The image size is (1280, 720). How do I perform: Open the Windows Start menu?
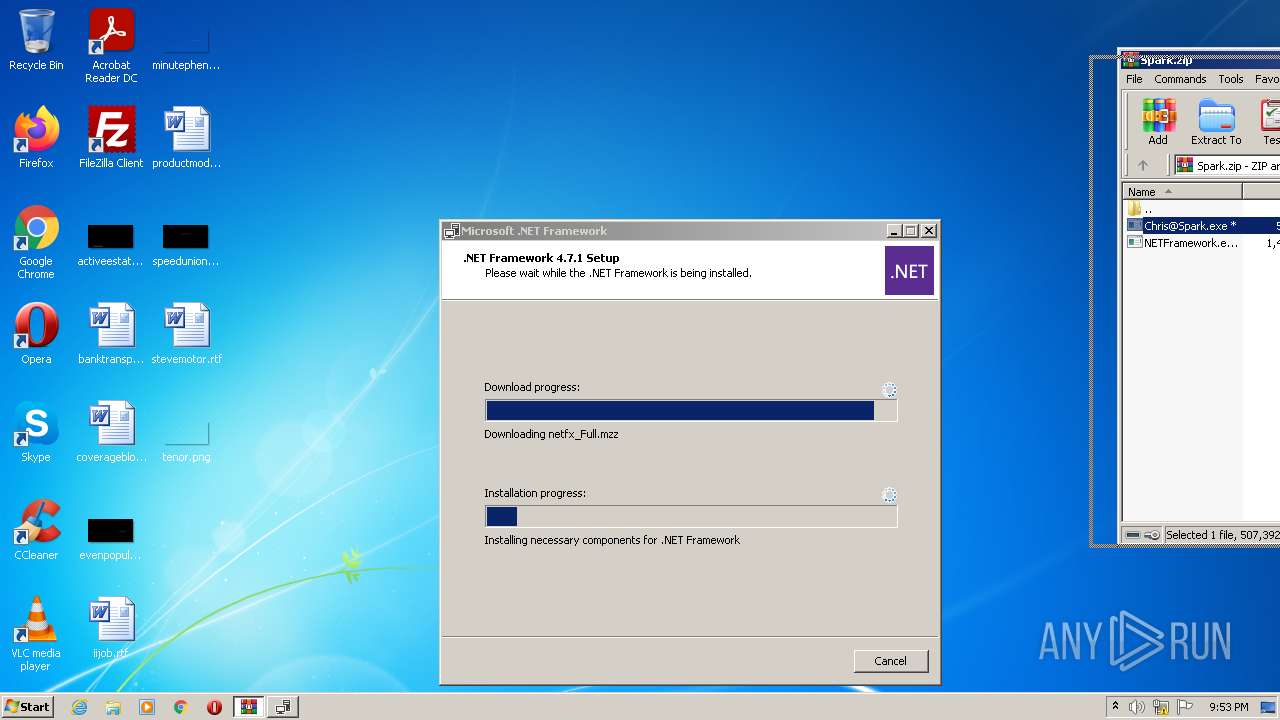(x=27, y=706)
